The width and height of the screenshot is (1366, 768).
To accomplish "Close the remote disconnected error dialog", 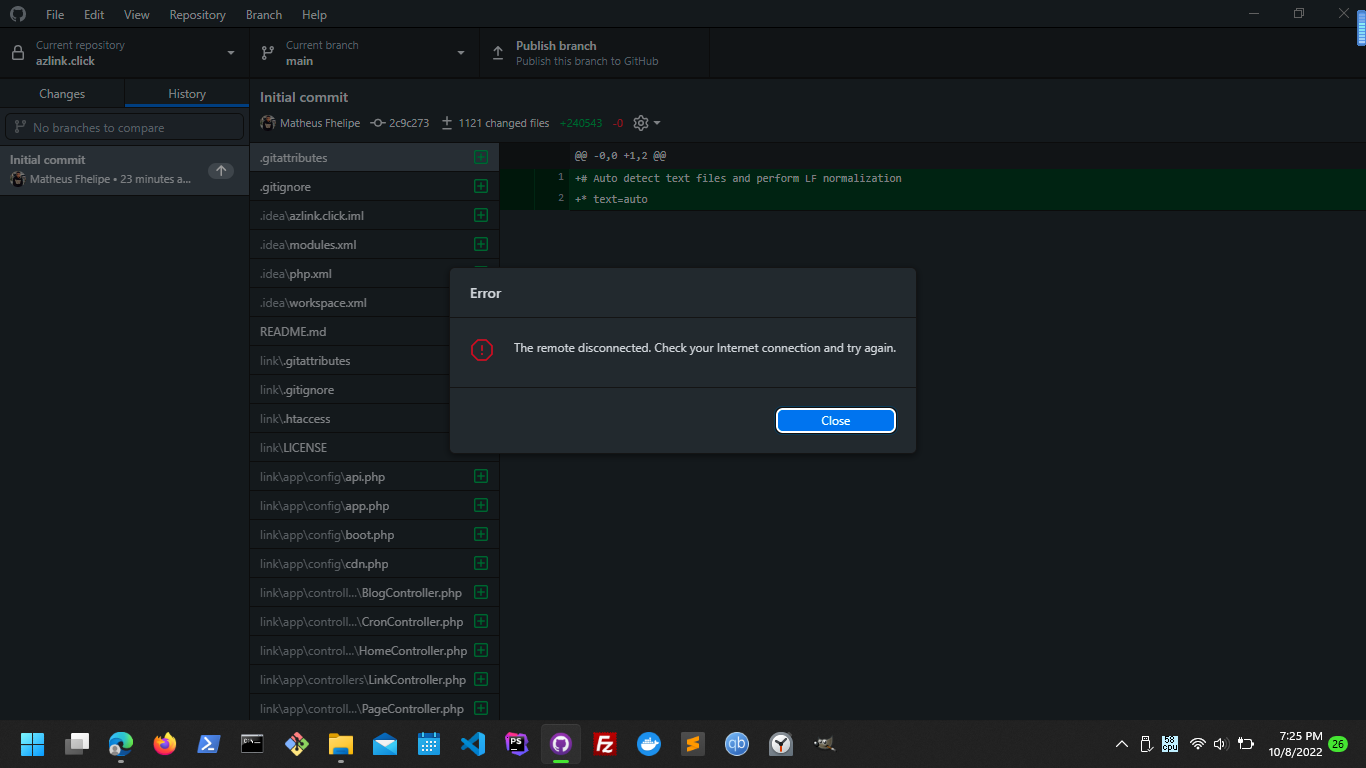I will point(835,420).
